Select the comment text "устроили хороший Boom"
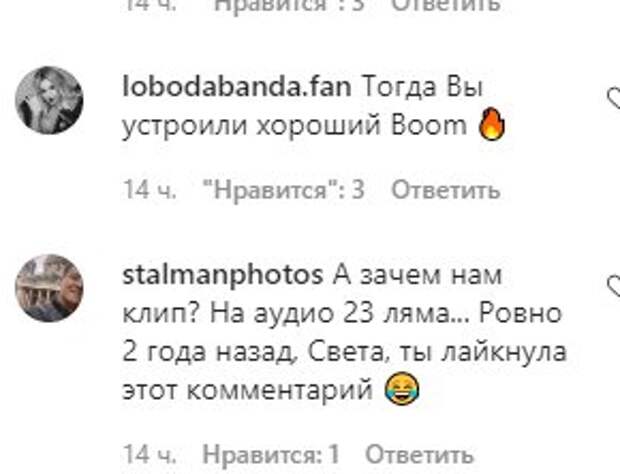This screenshot has height=474, width=620. point(295,126)
